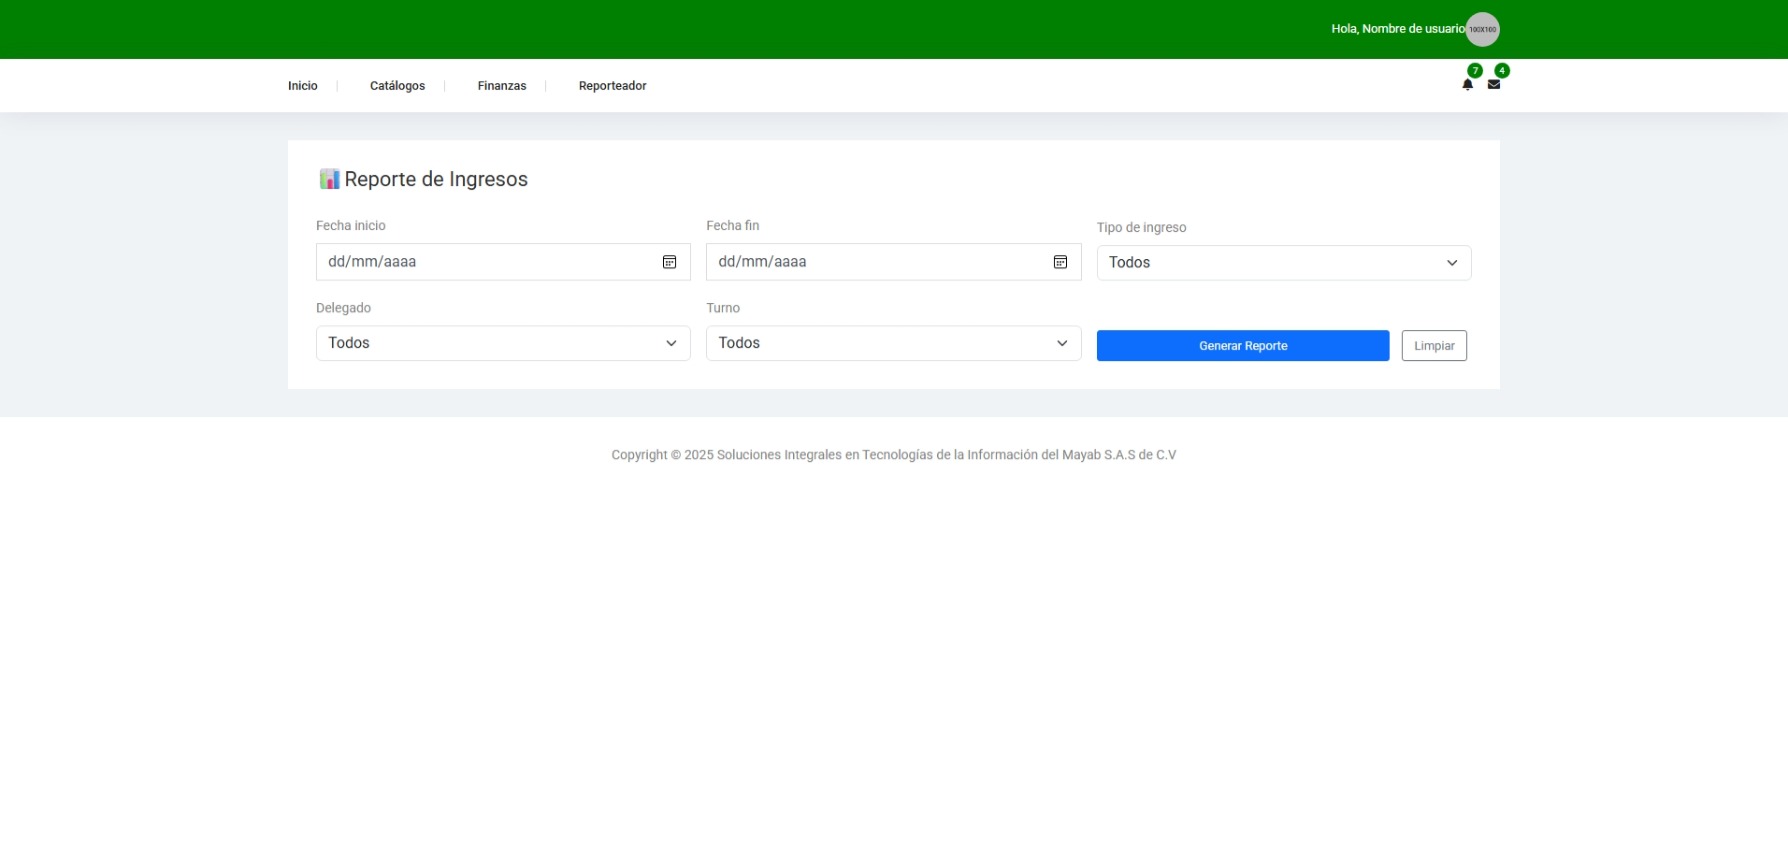Click the notification count badge showing 7
This screenshot has width=1788, height=860.
click(1475, 70)
